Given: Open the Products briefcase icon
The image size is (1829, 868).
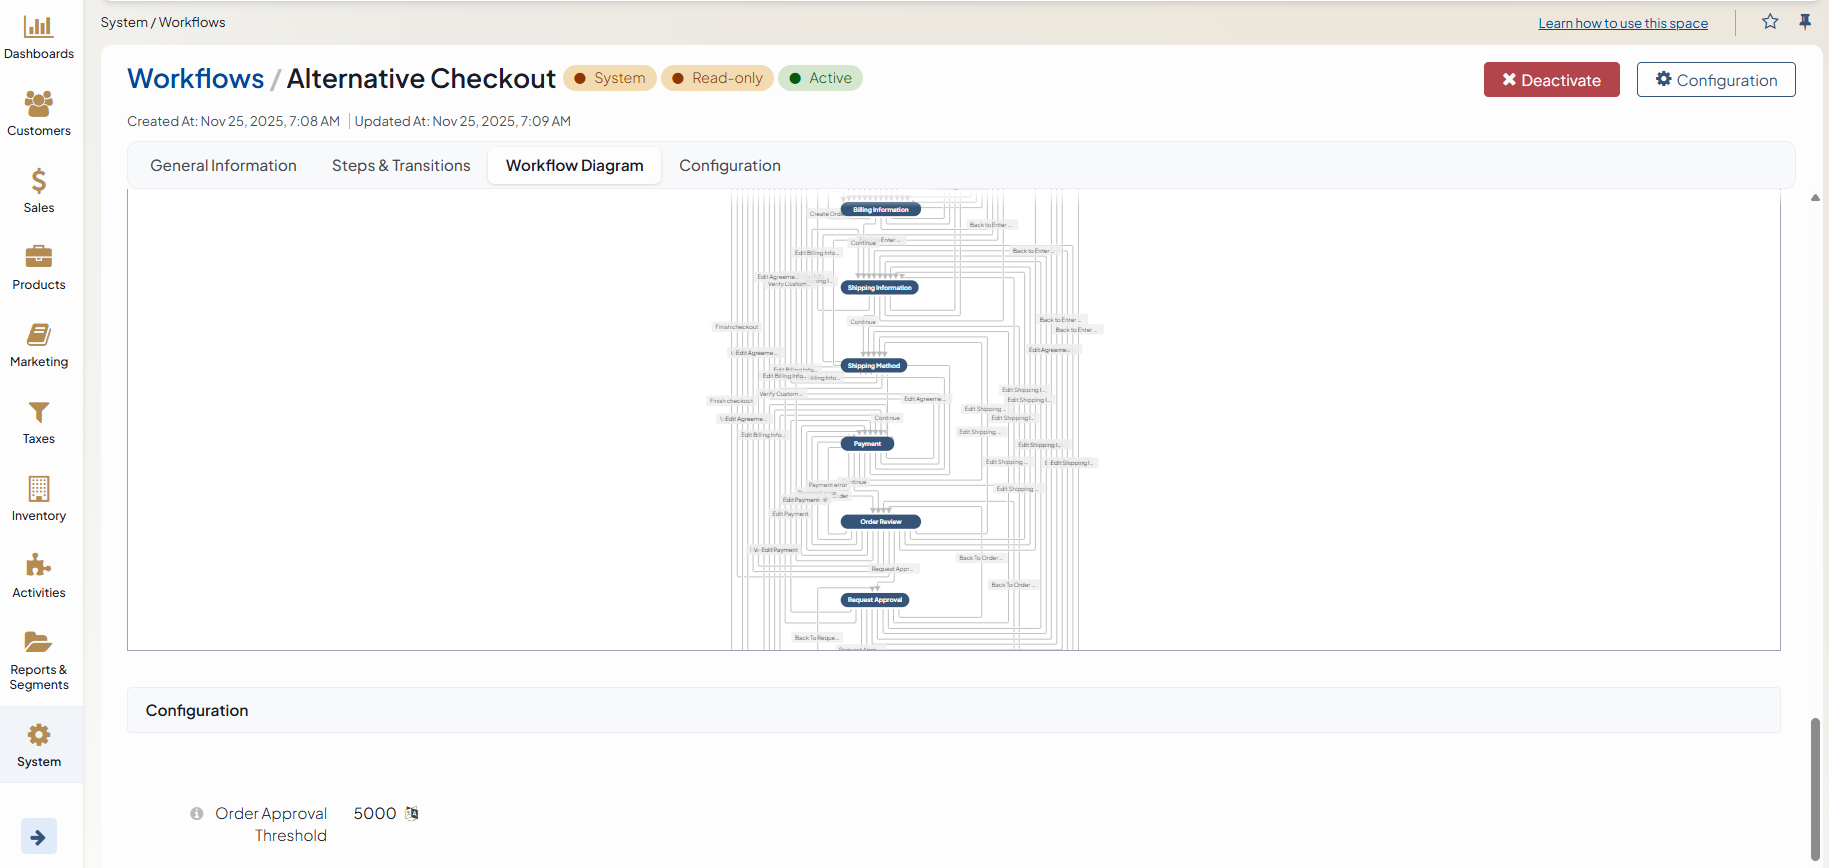Looking at the screenshot, I should pyautogui.click(x=38, y=257).
